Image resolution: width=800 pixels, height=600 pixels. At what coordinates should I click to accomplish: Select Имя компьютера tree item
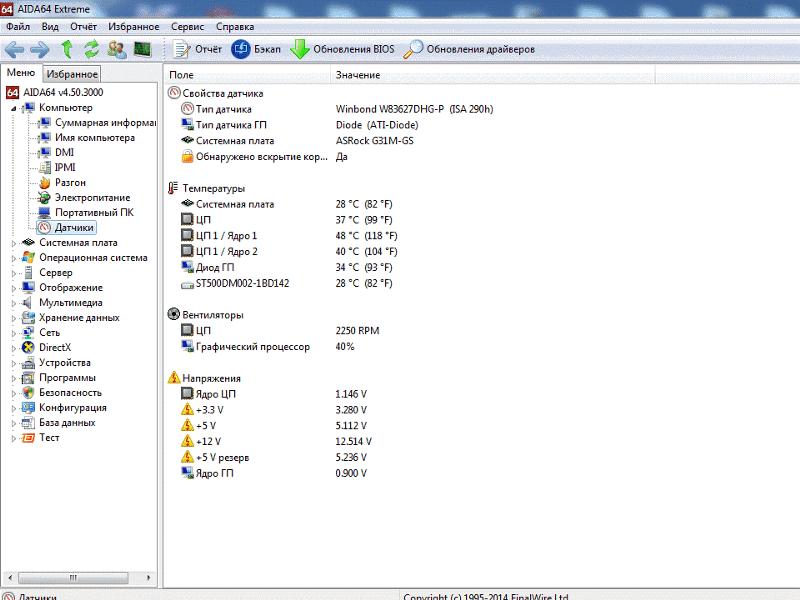click(87, 138)
